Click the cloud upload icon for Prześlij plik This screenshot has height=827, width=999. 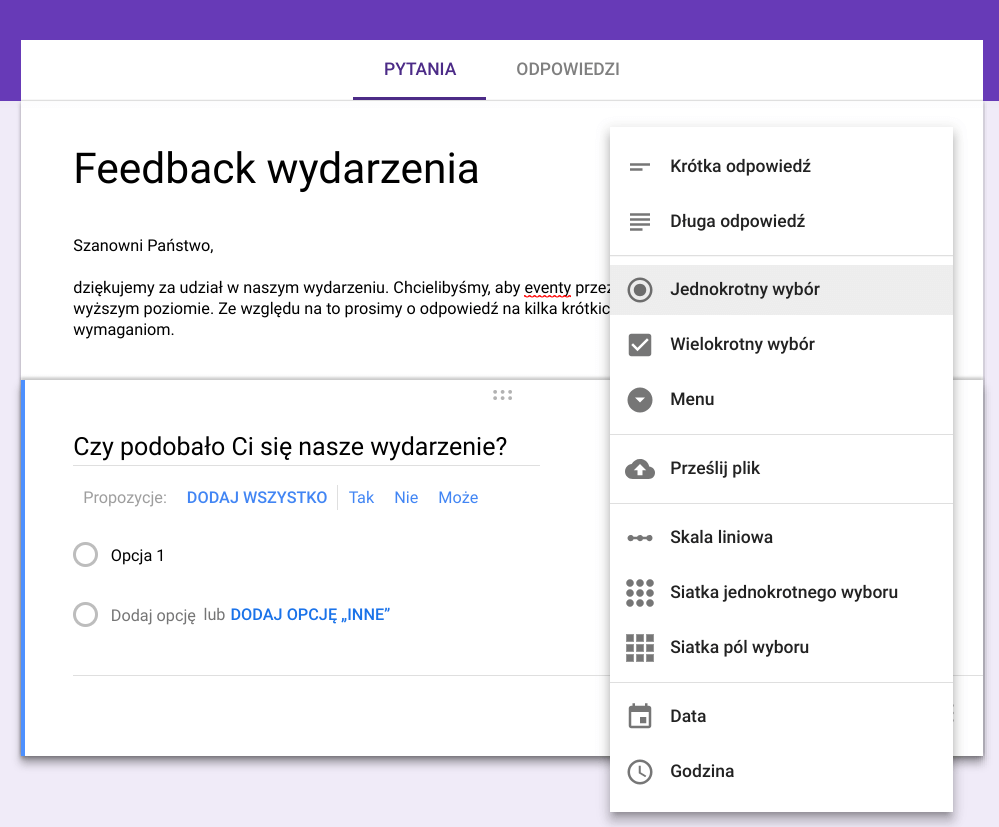640,469
